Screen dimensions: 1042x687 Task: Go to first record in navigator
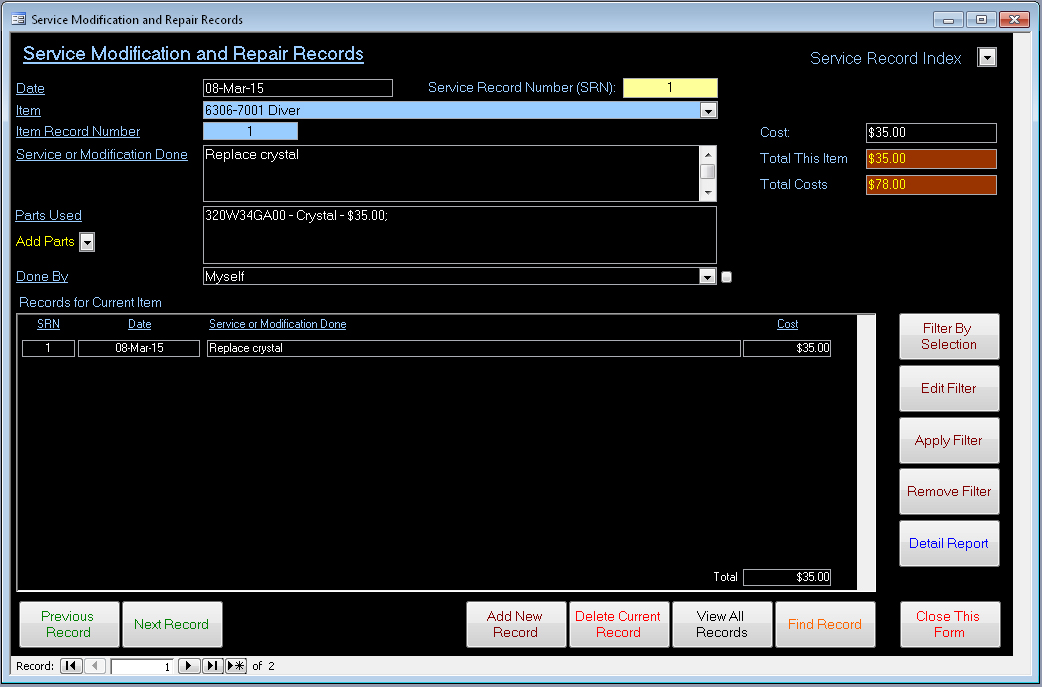[x=71, y=666]
